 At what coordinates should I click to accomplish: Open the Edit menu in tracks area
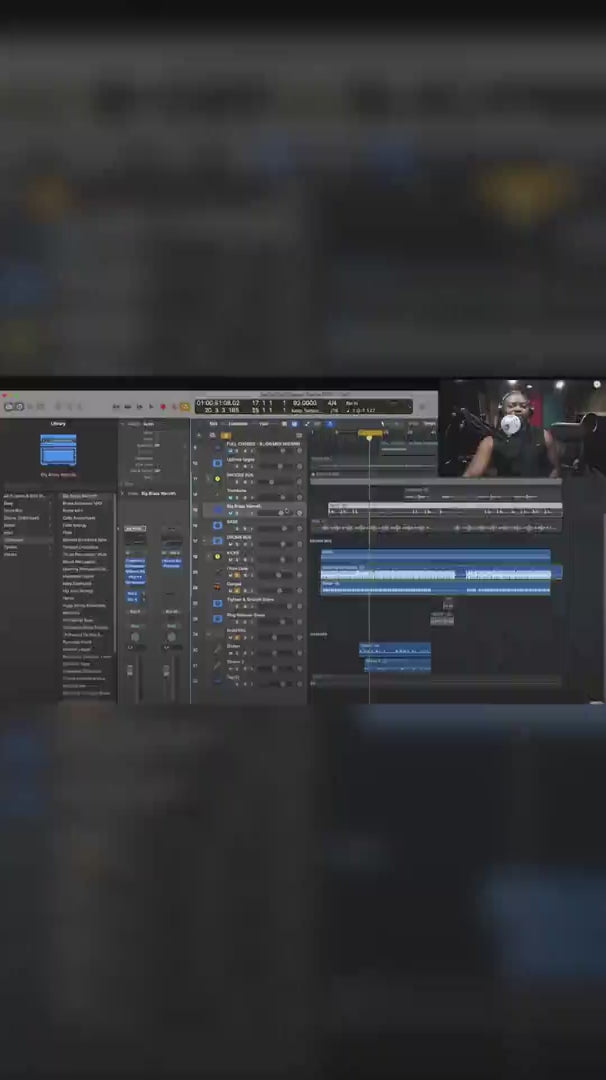coord(213,423)
